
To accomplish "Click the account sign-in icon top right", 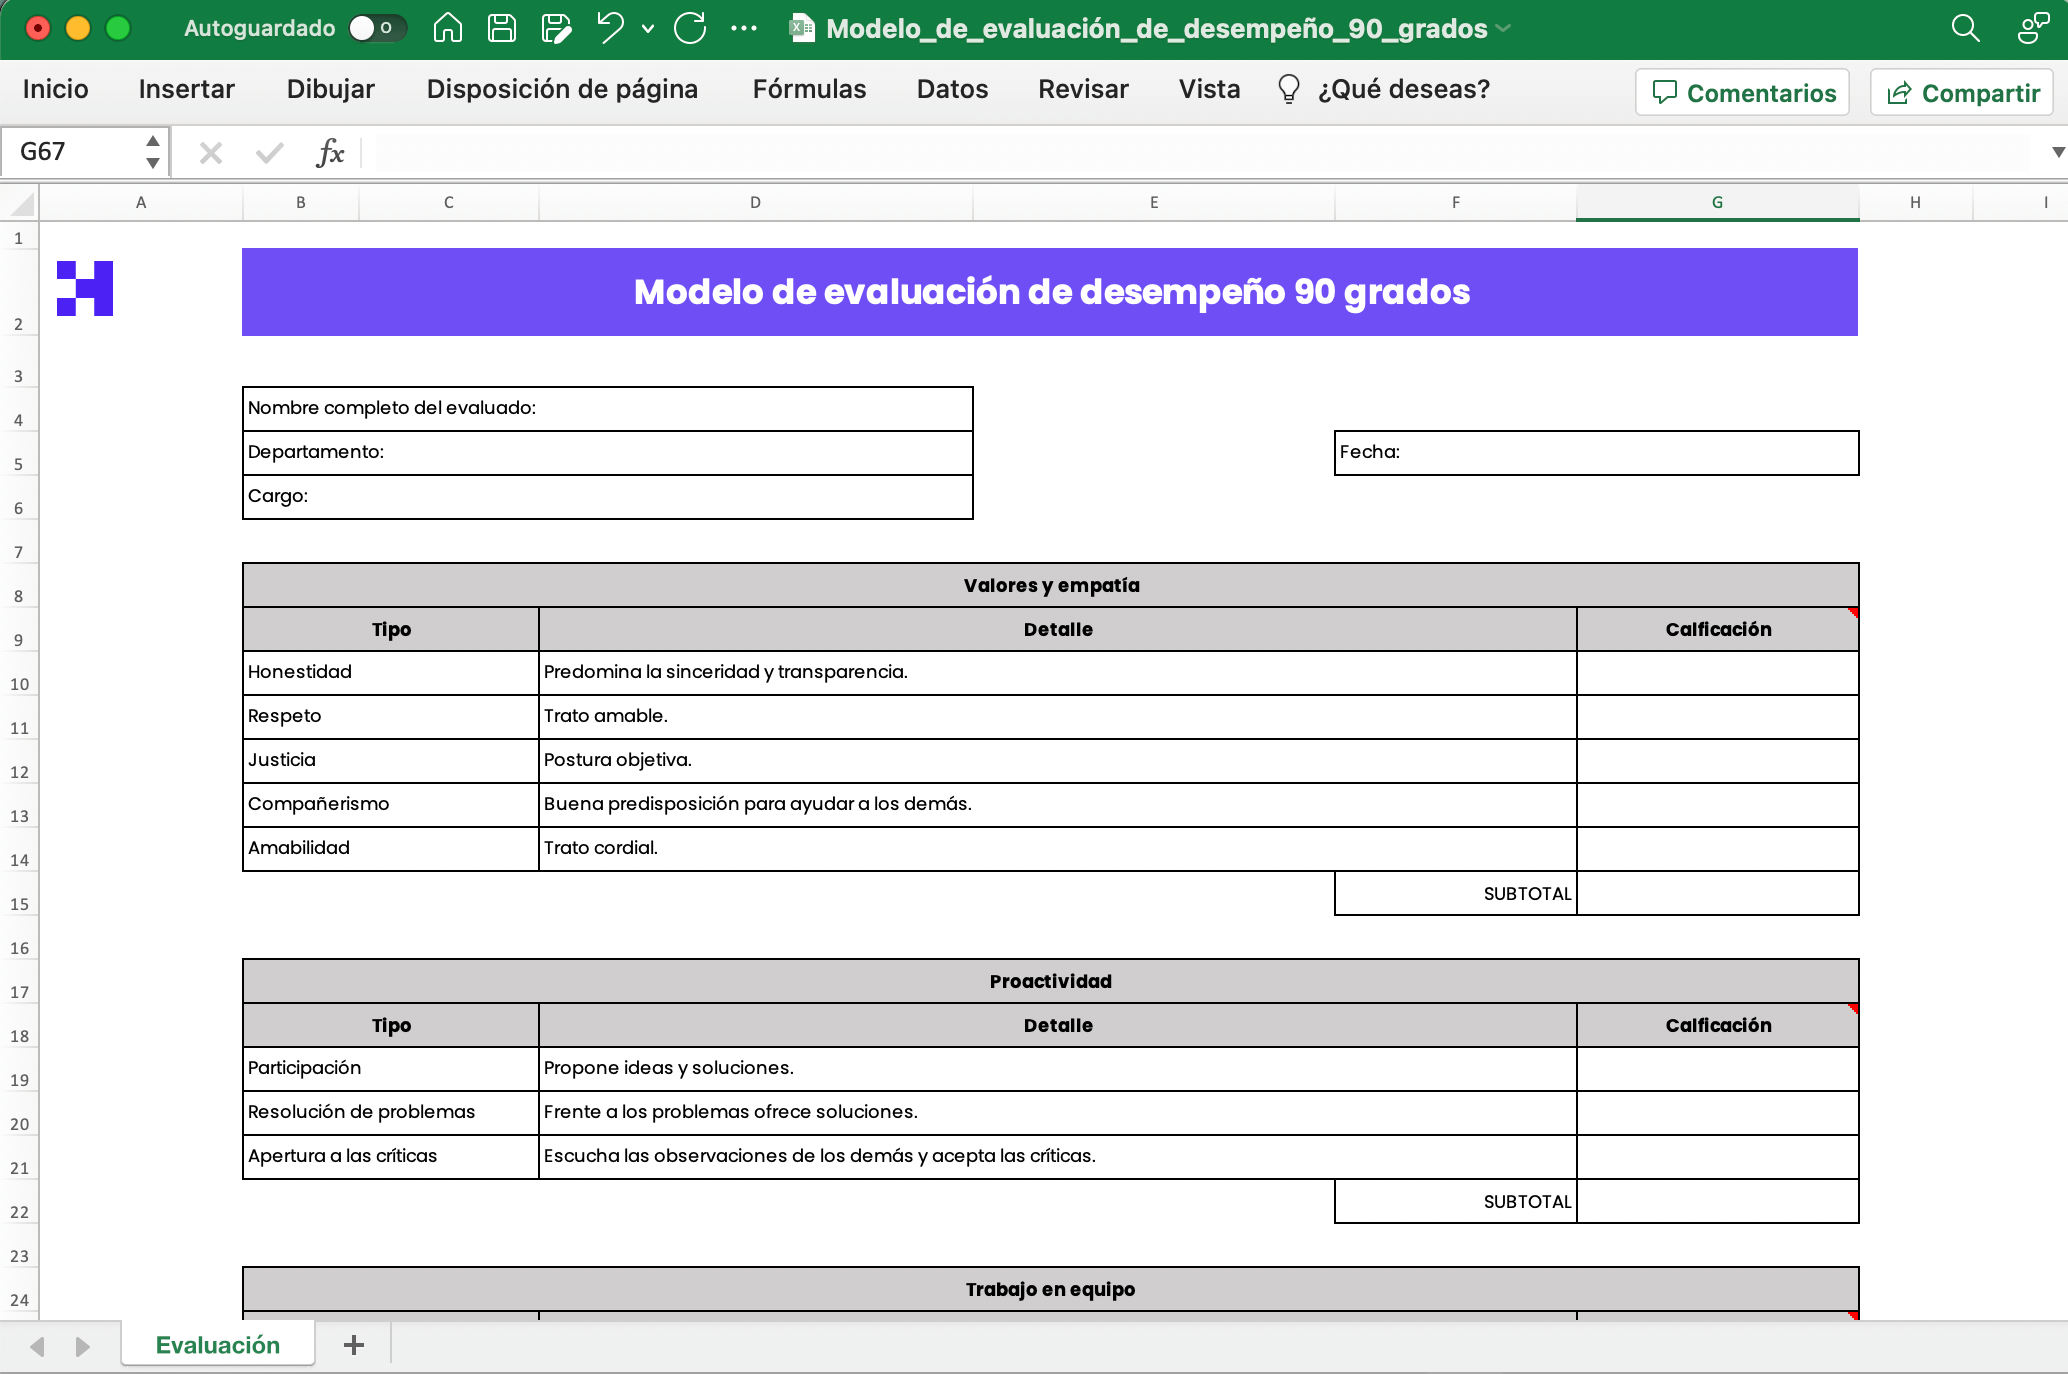I will coord(2032,29).
